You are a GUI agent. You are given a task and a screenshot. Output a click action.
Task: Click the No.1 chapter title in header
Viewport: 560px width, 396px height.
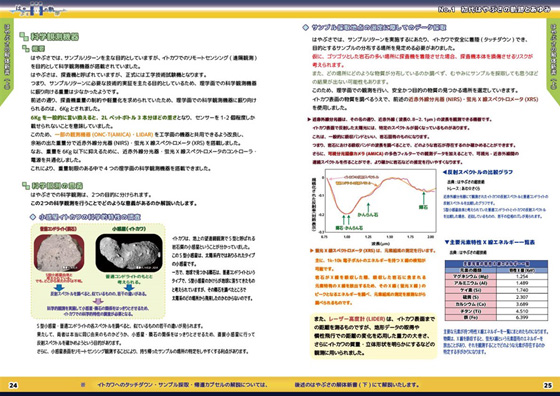495,9
